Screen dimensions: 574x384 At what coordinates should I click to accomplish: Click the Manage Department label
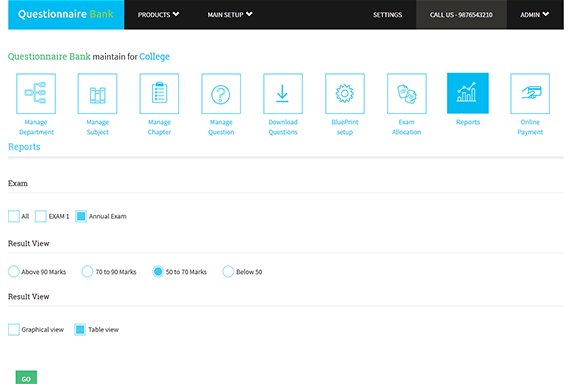pyautogui.click(x=36, y=127)
